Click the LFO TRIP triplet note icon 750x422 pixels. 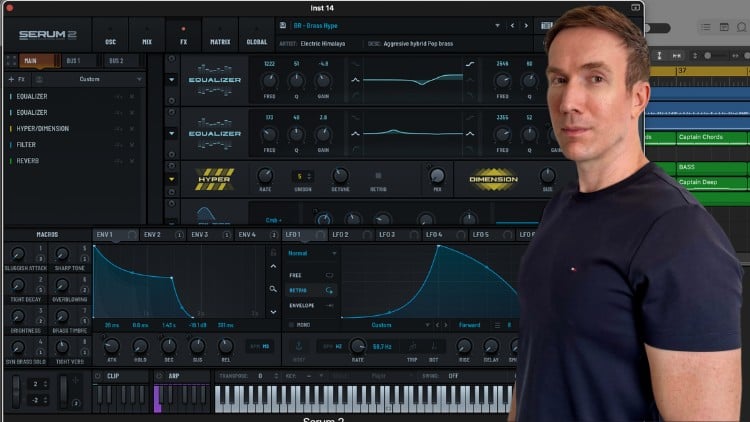(x=412, y=345)
